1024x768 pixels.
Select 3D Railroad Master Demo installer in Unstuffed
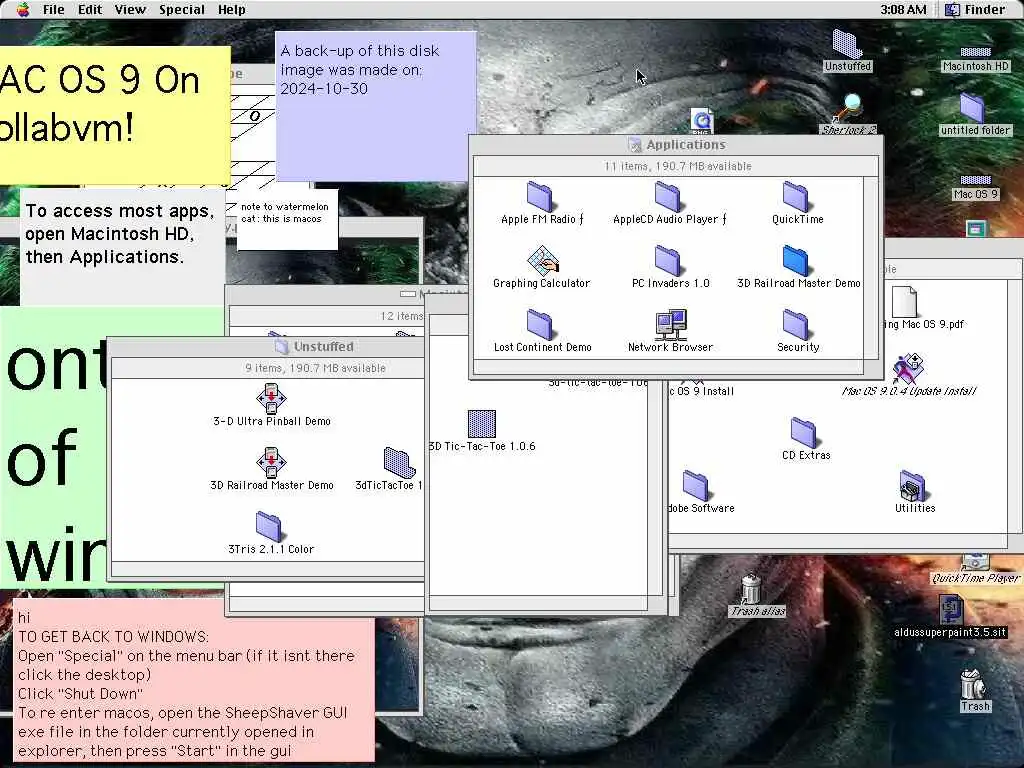point(271,463)
